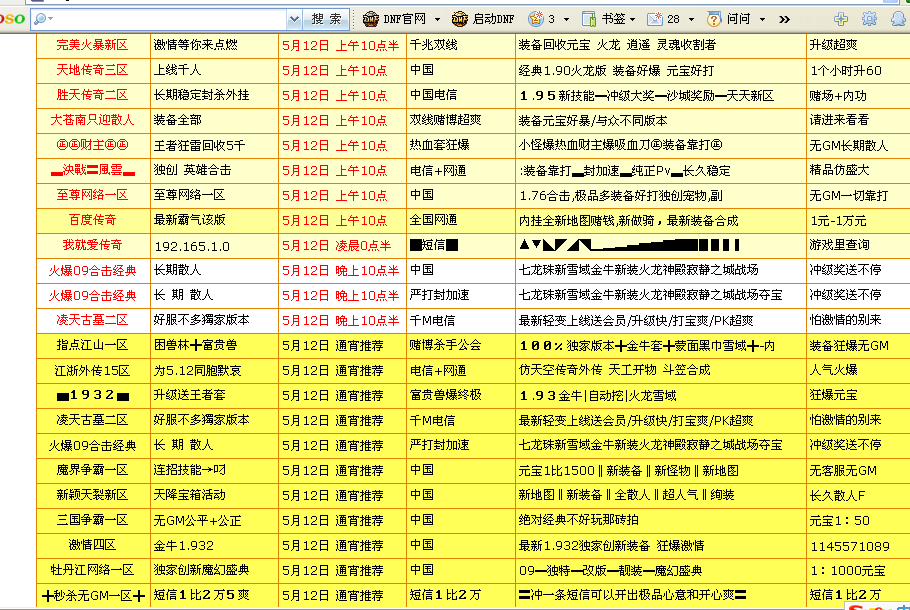
Task: Click the green plus icon in toolbar
Action: pos(841,19)
